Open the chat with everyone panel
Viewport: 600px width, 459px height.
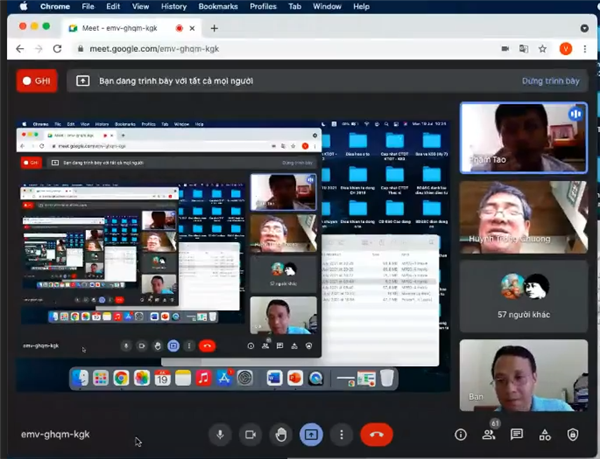(x=517, y=435)
